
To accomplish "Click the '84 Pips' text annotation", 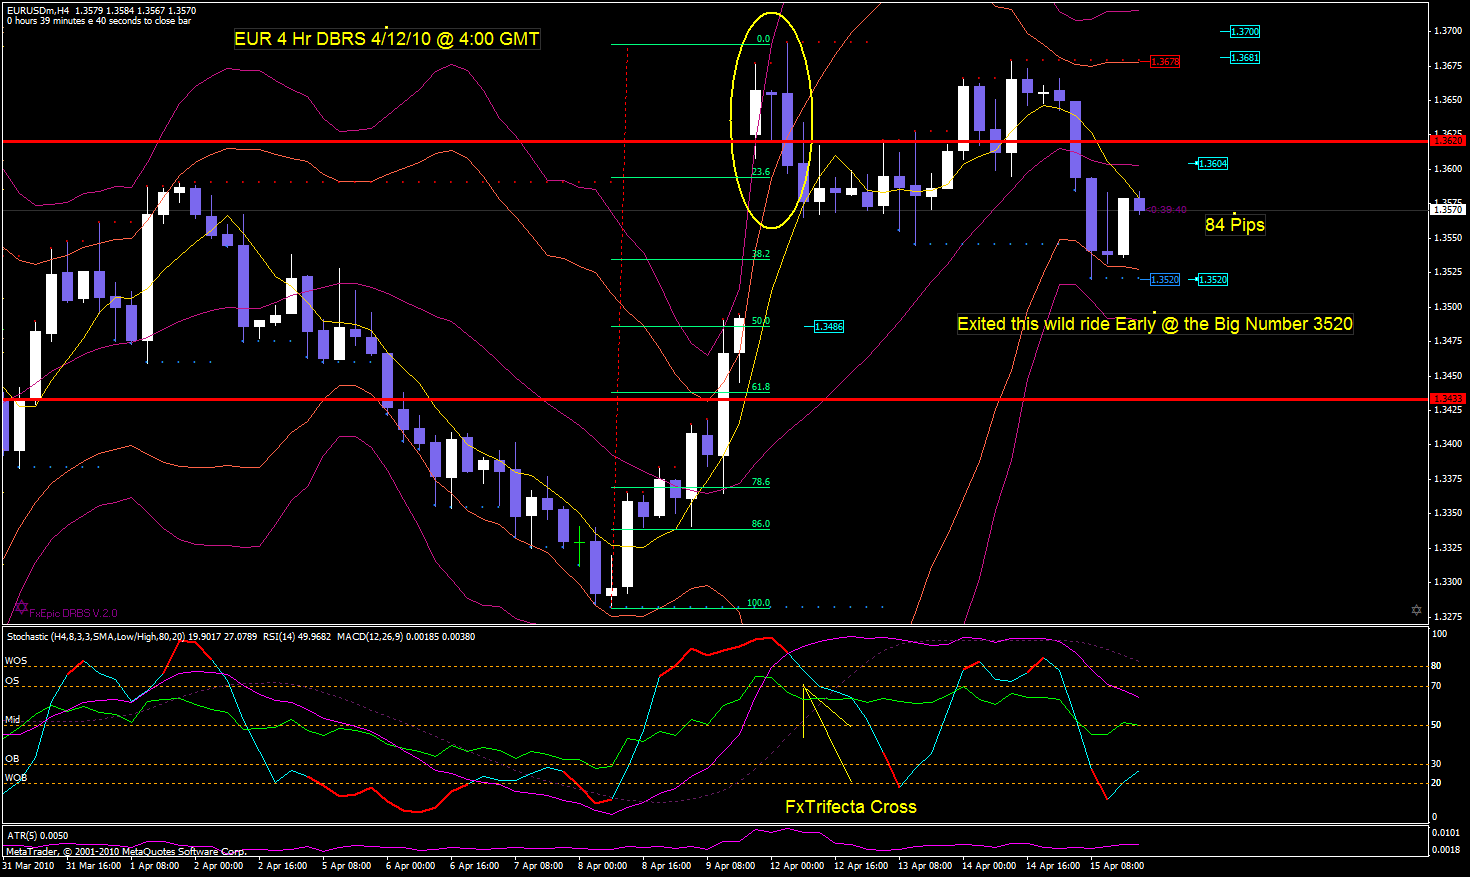I will pyautogui.click(x=1234, y=225).
